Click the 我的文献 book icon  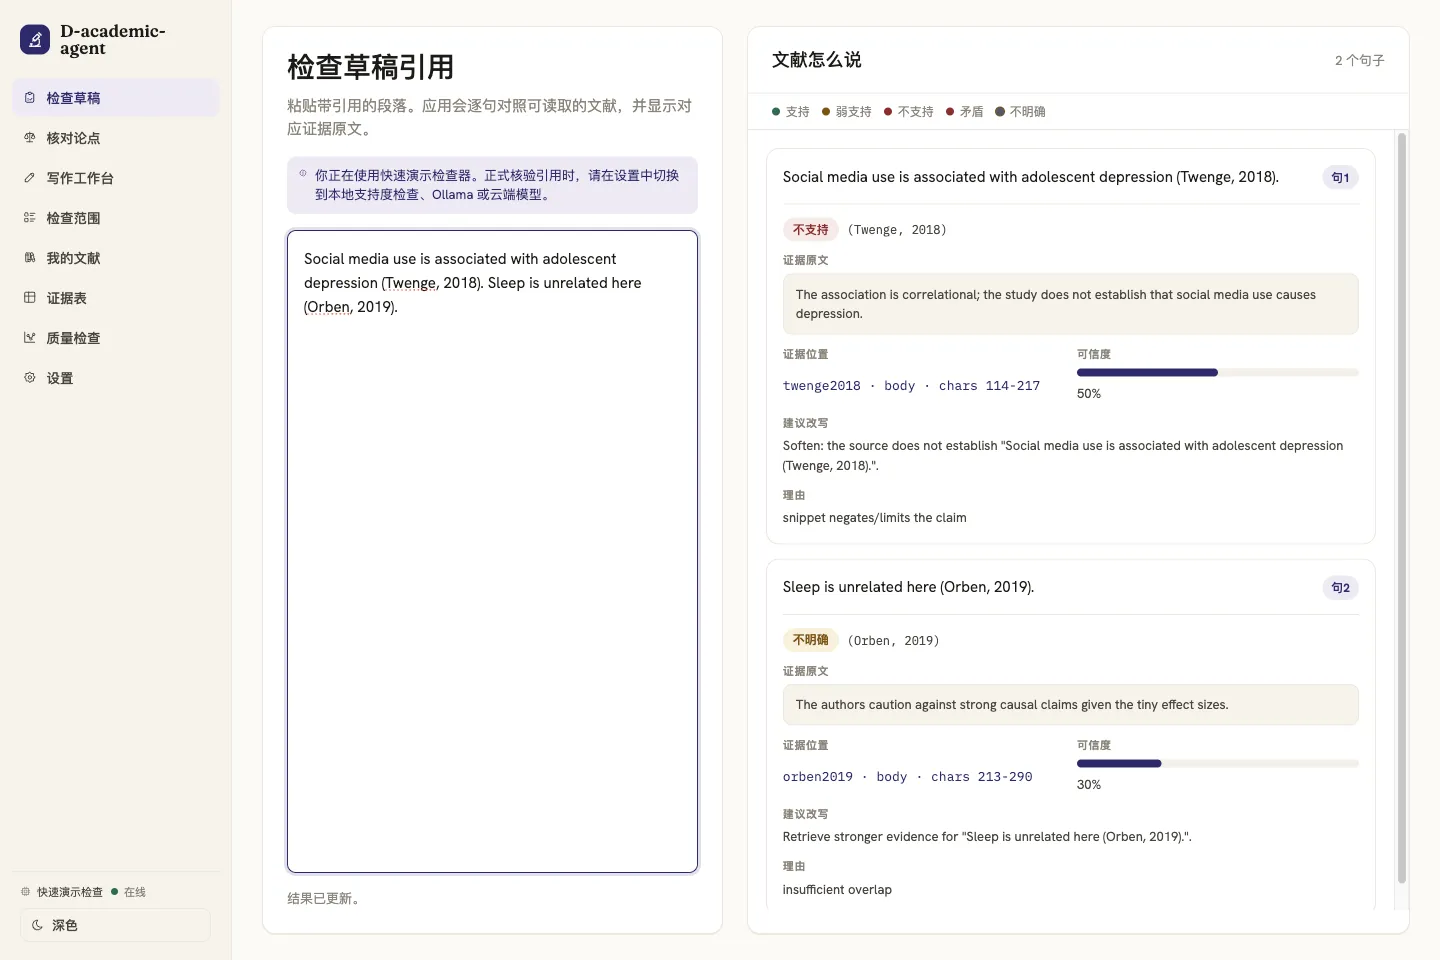[30, 258]
